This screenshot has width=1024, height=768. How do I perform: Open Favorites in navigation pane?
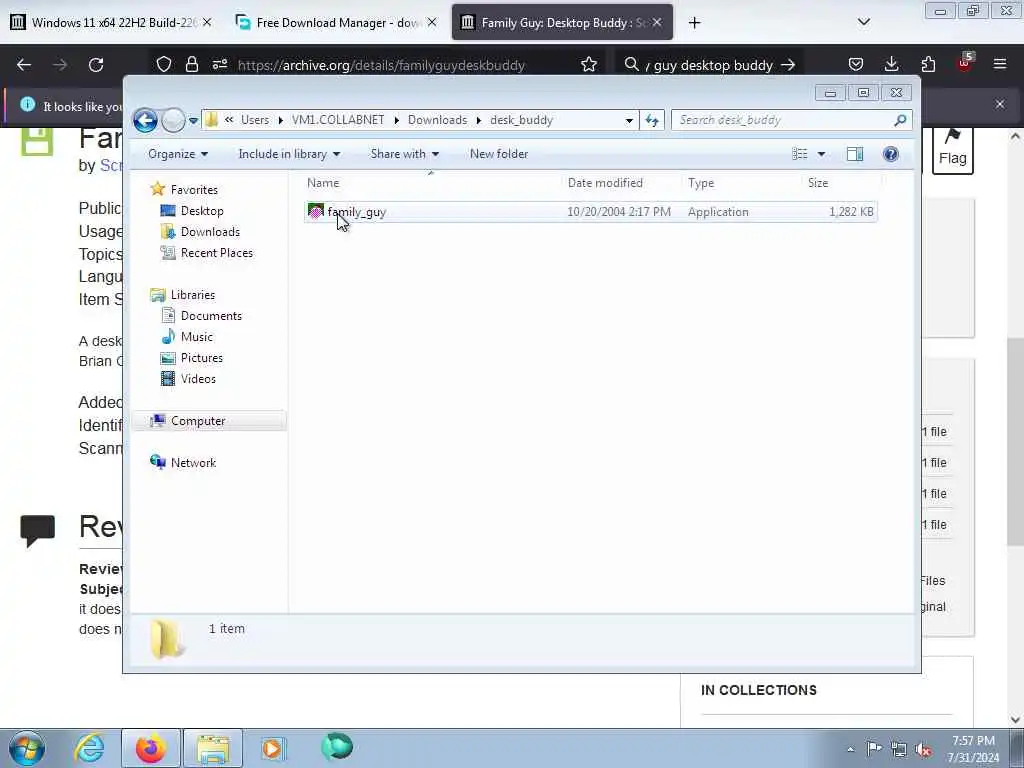click(194, 190)
